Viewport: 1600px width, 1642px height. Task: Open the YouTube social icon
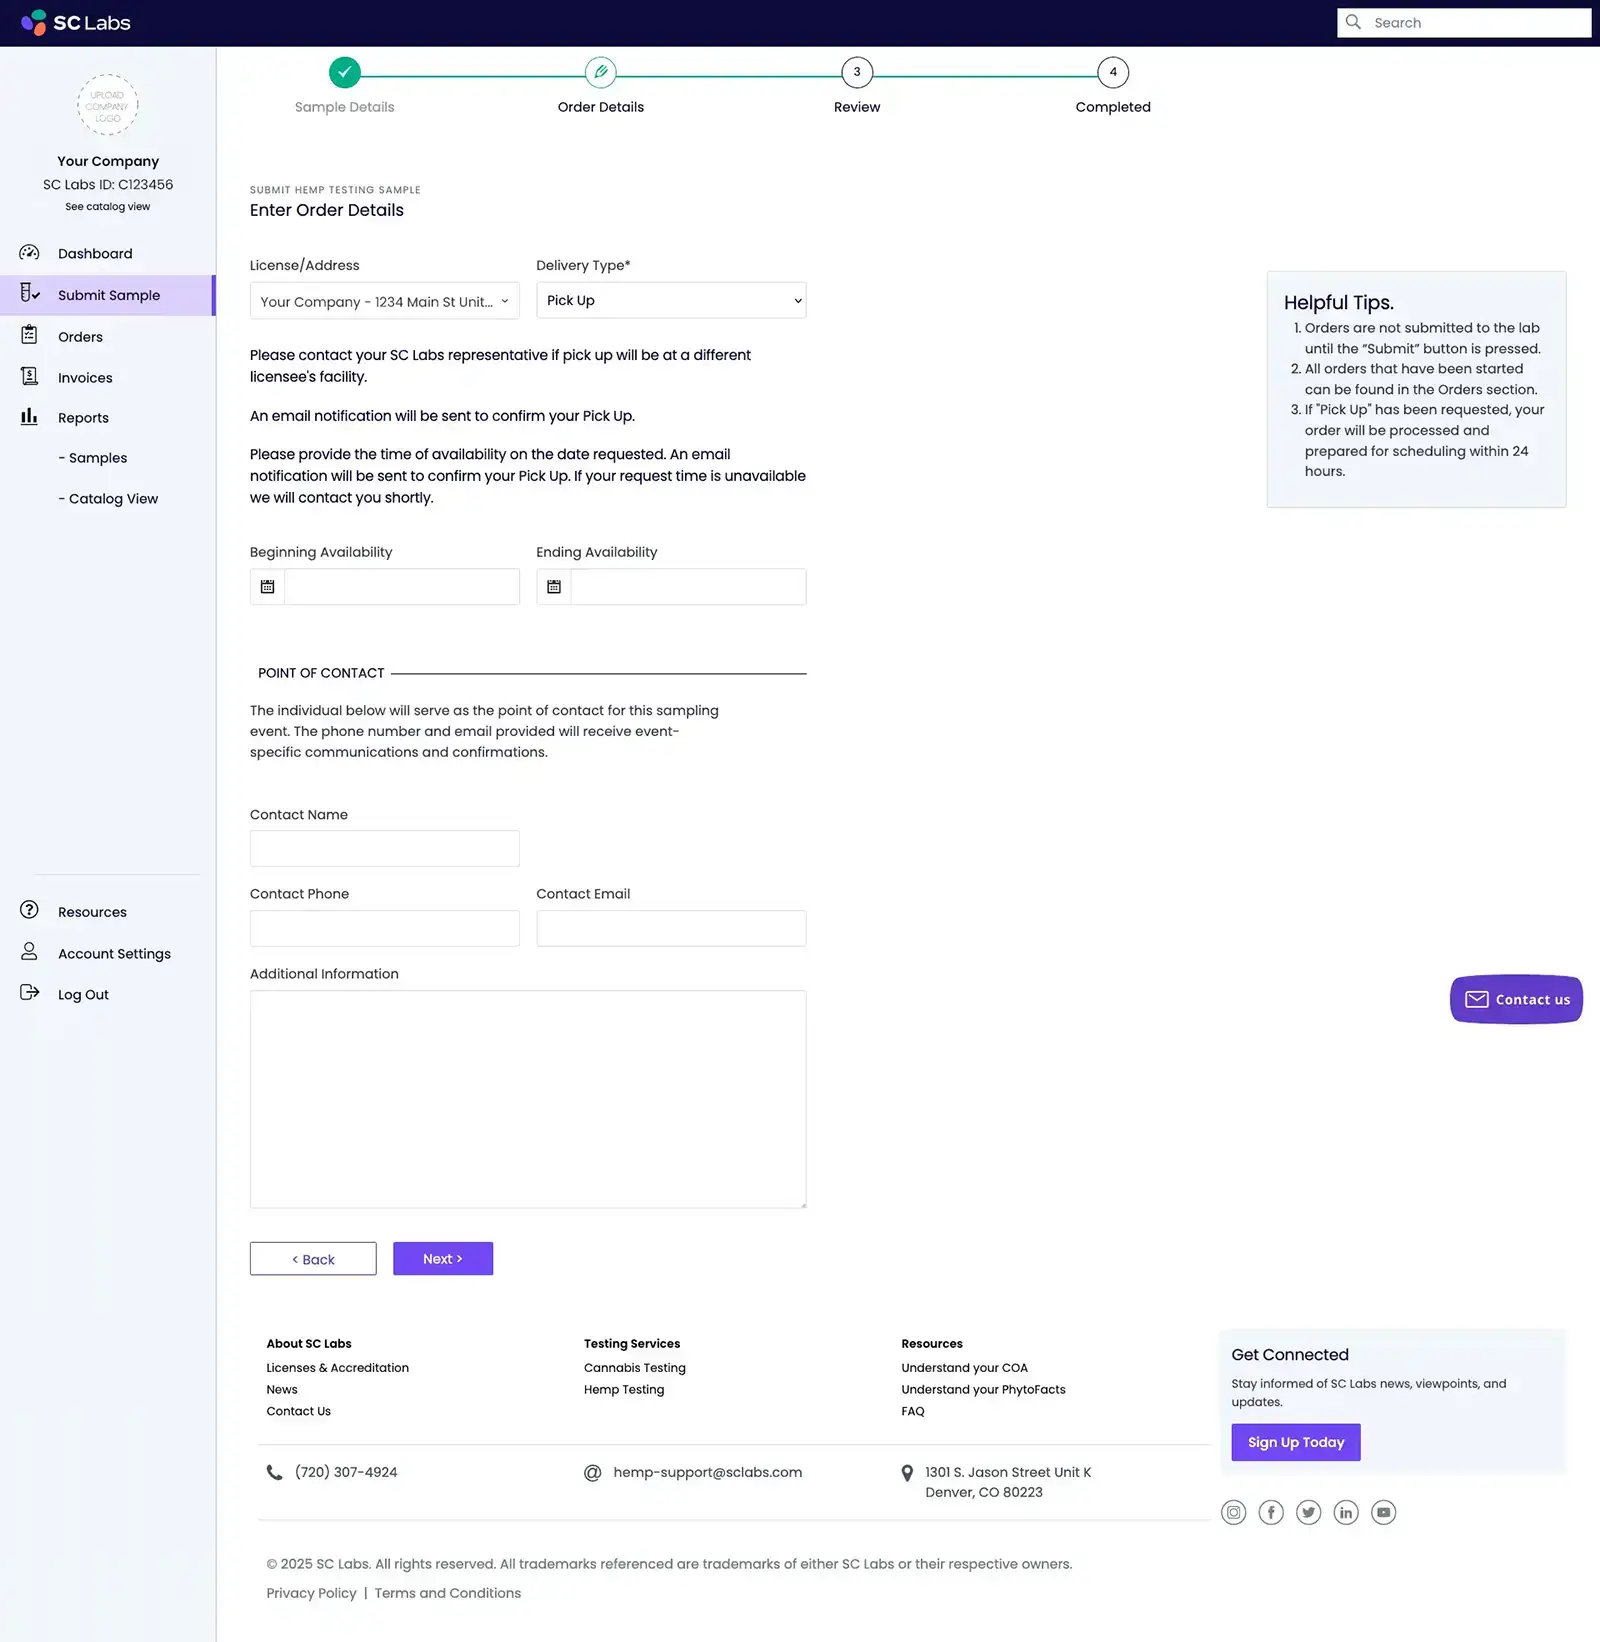point(1384,1512)
